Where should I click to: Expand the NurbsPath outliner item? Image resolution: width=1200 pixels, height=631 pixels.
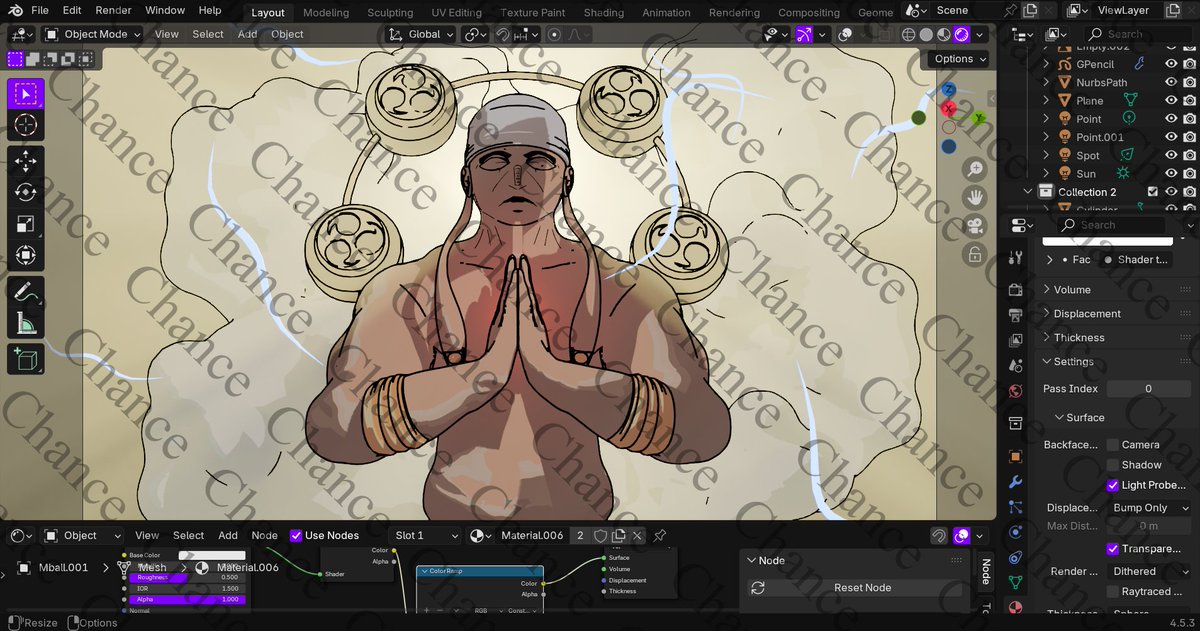1047,82
